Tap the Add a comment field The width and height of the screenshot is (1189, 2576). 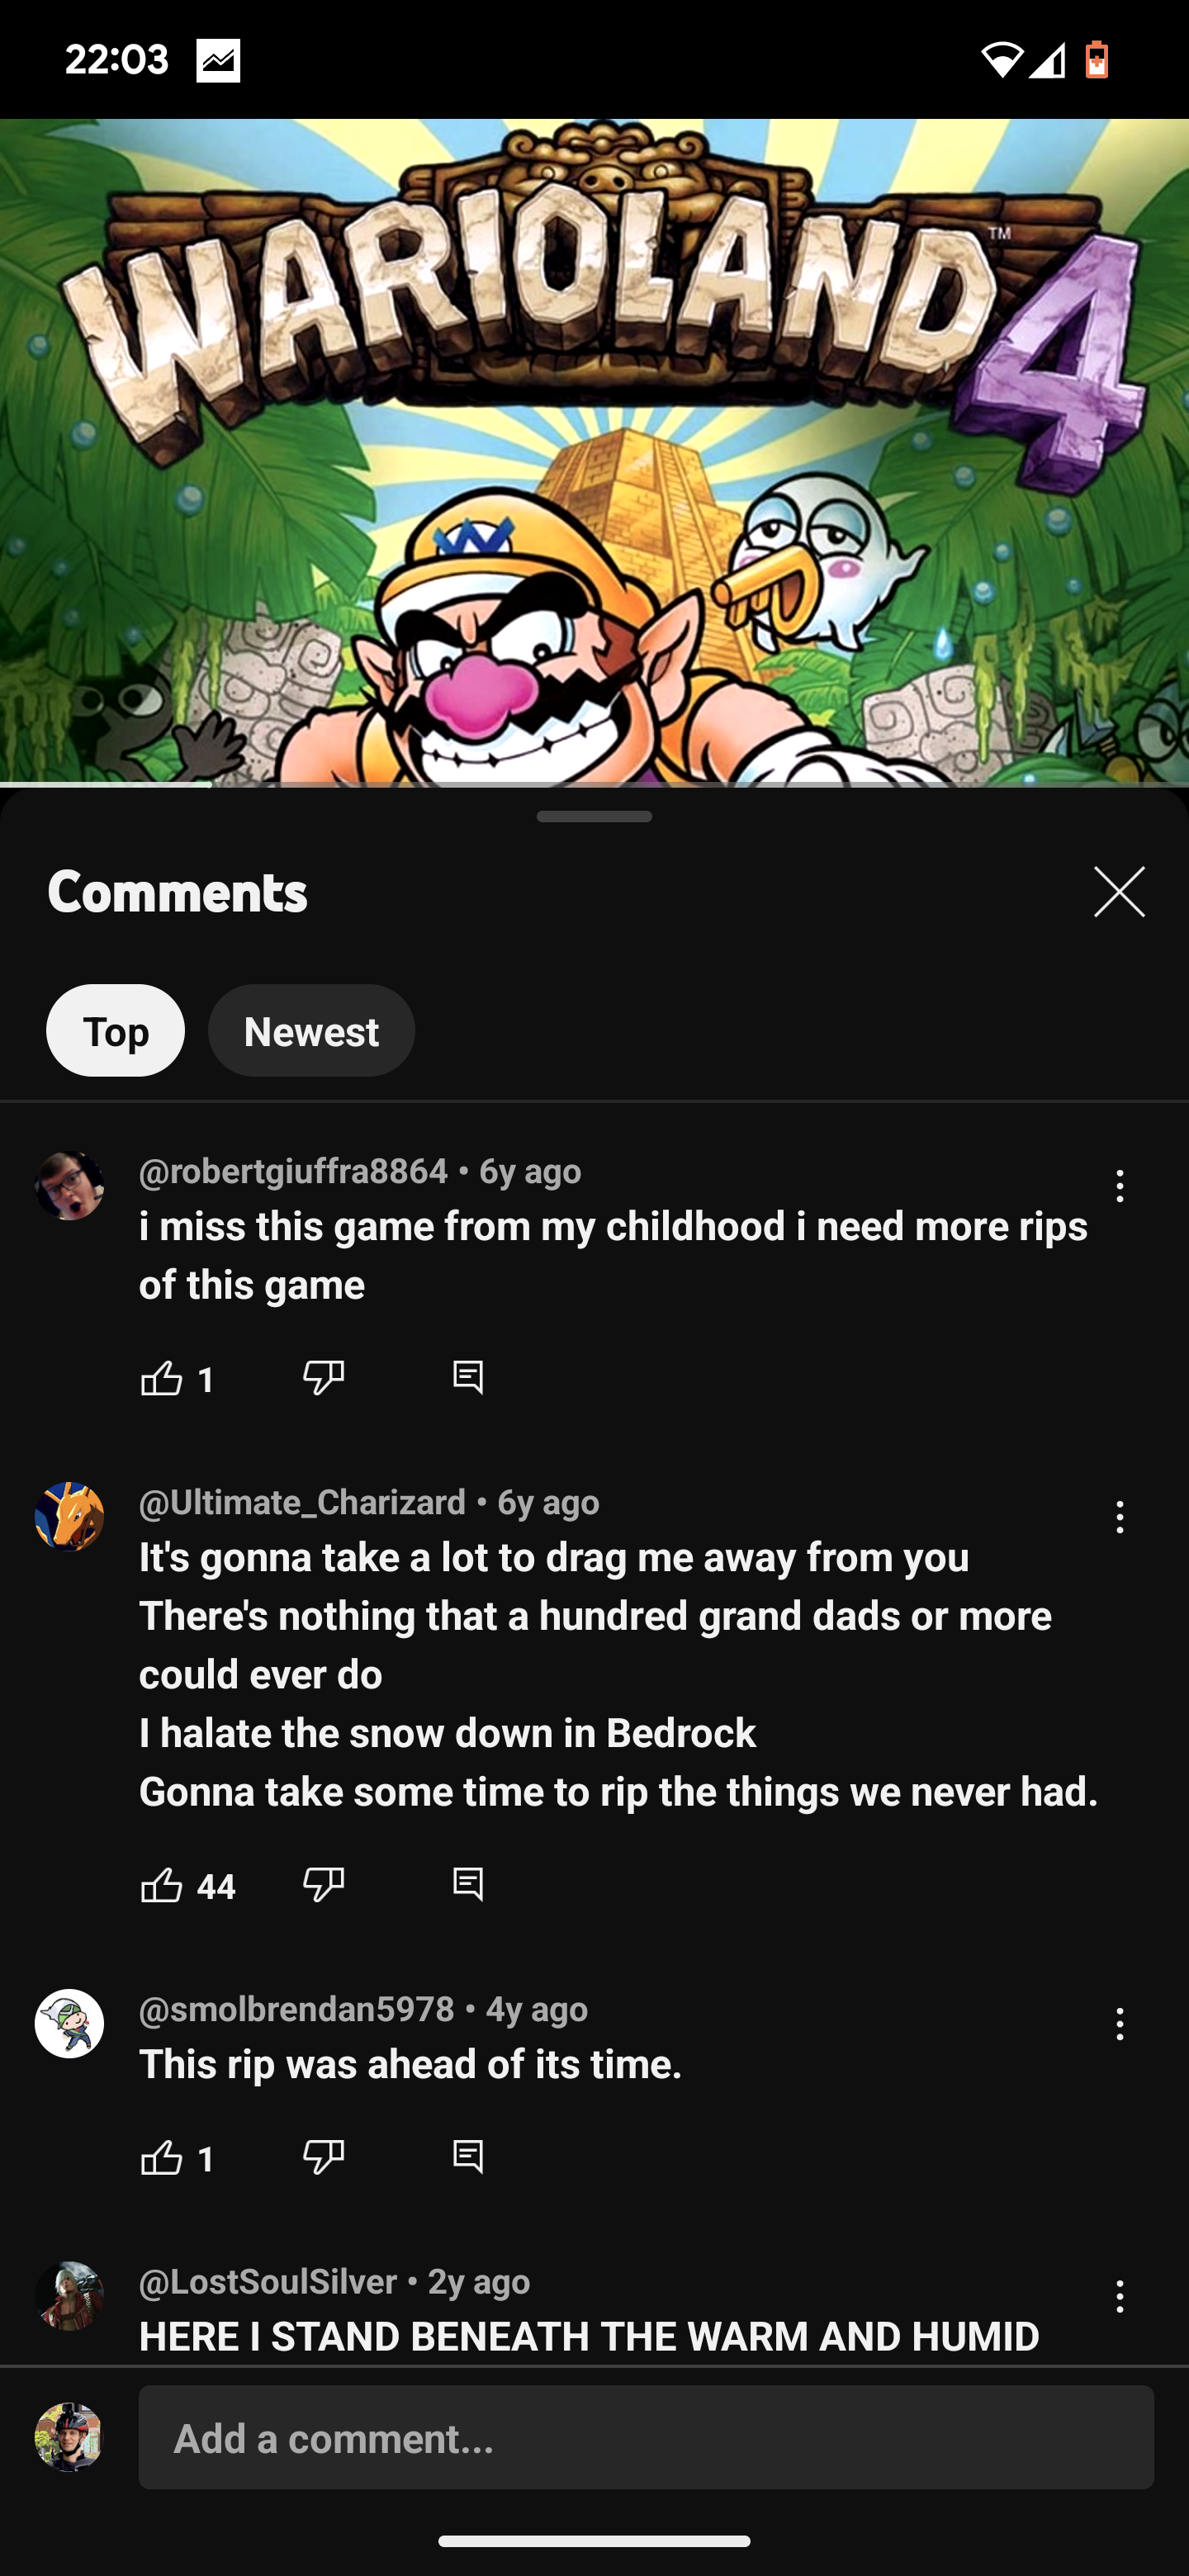click(x=646, y=2438)
